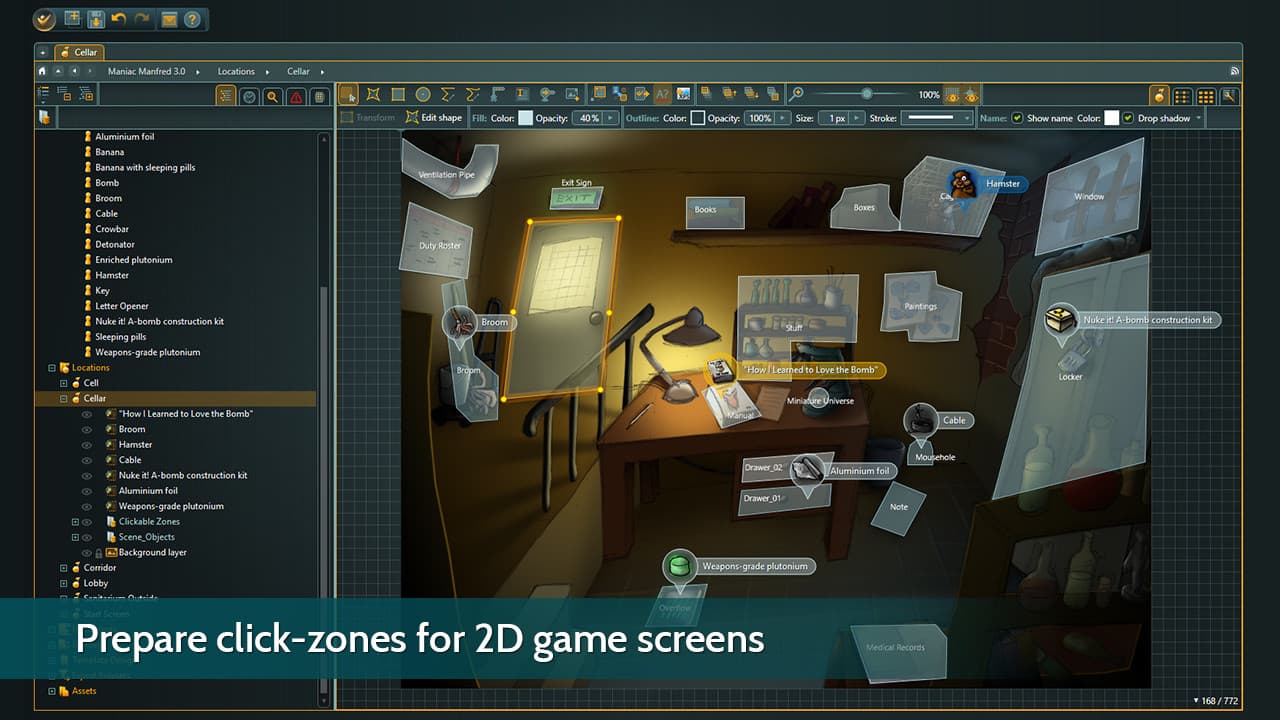Click the zoom level slider handle
The image size is (1280, 720).
click(866, 94)
